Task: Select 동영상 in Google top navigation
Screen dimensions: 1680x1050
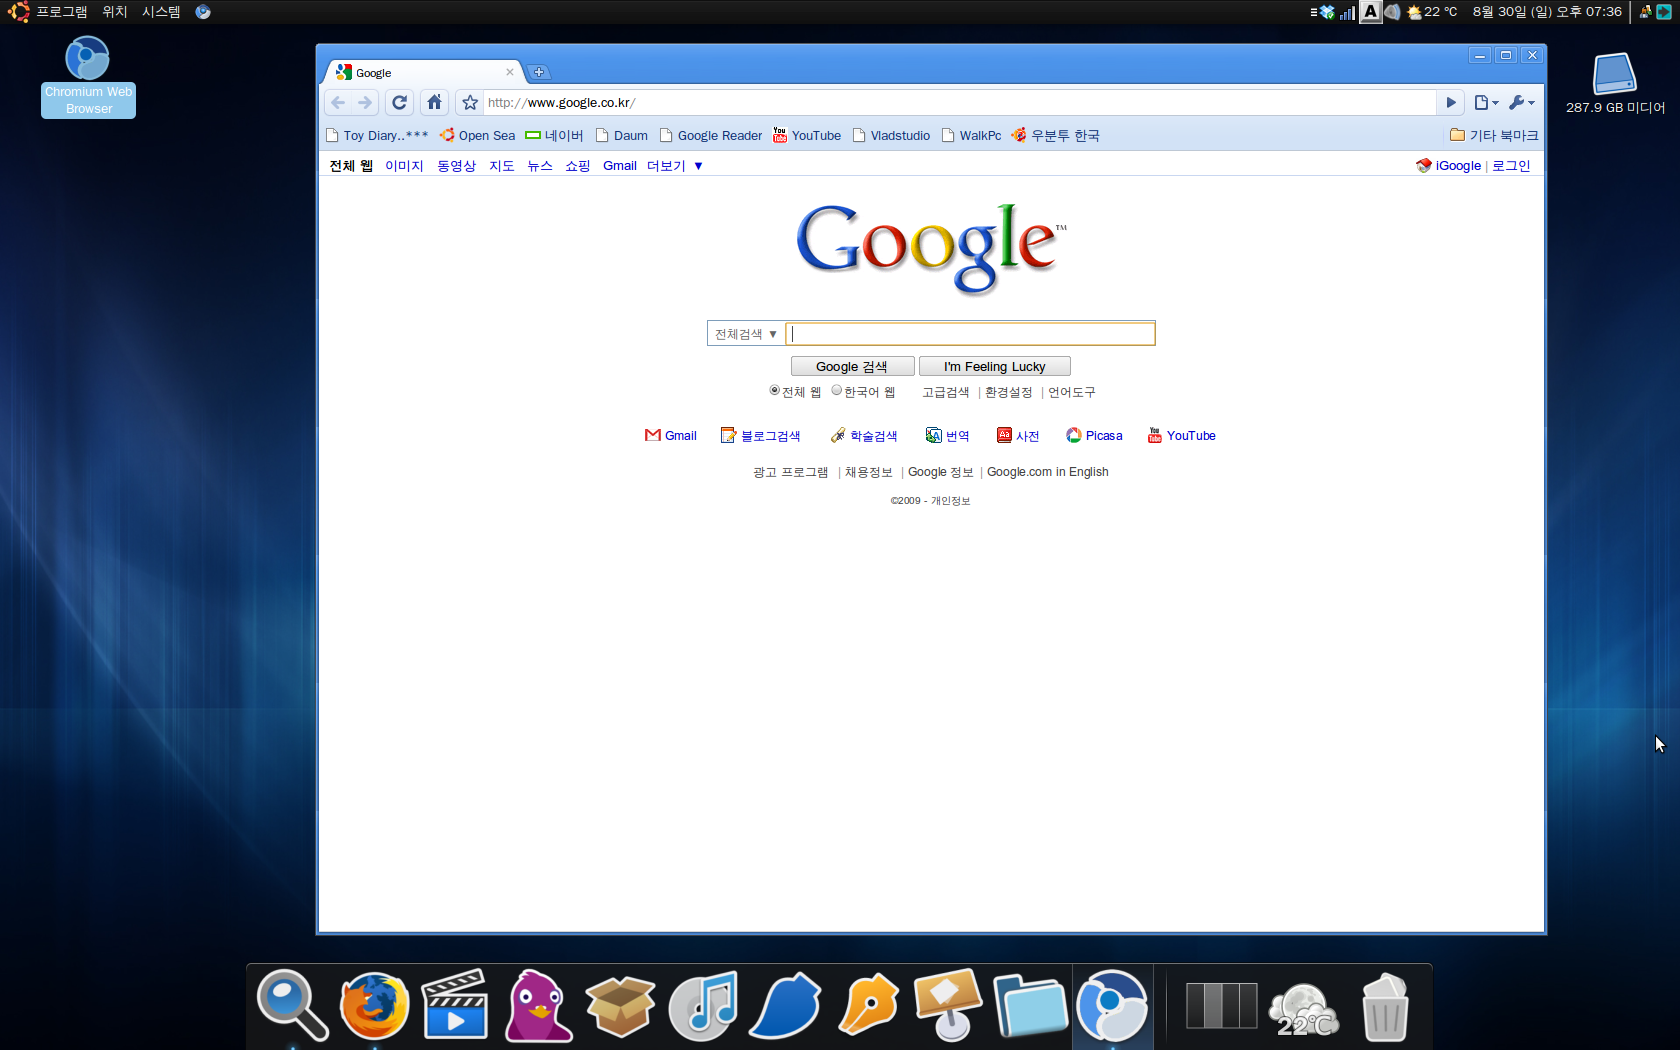Action: pyautogui.click(x=456, y=166)
